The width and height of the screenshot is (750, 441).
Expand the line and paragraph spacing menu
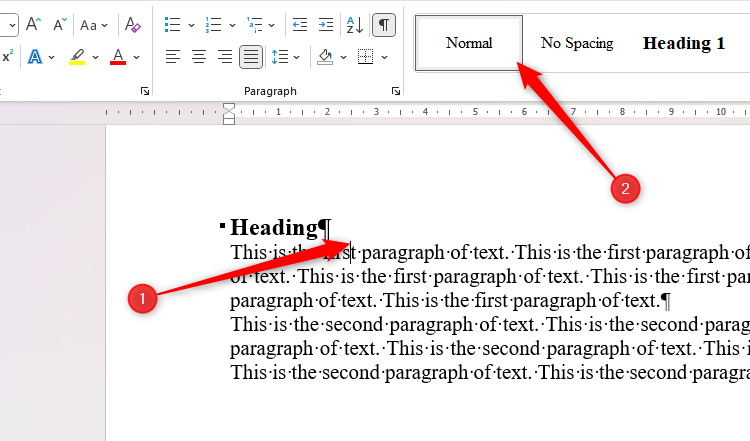pyautogui.click(x=298, y=57)
